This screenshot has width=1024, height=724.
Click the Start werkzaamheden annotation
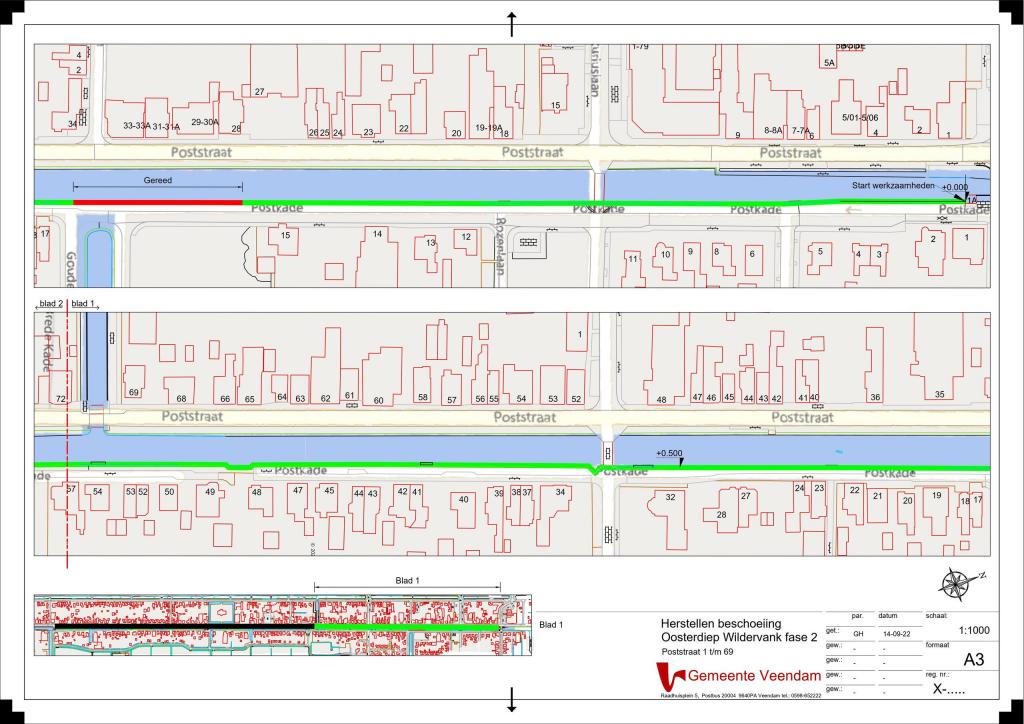coord(892,186)
